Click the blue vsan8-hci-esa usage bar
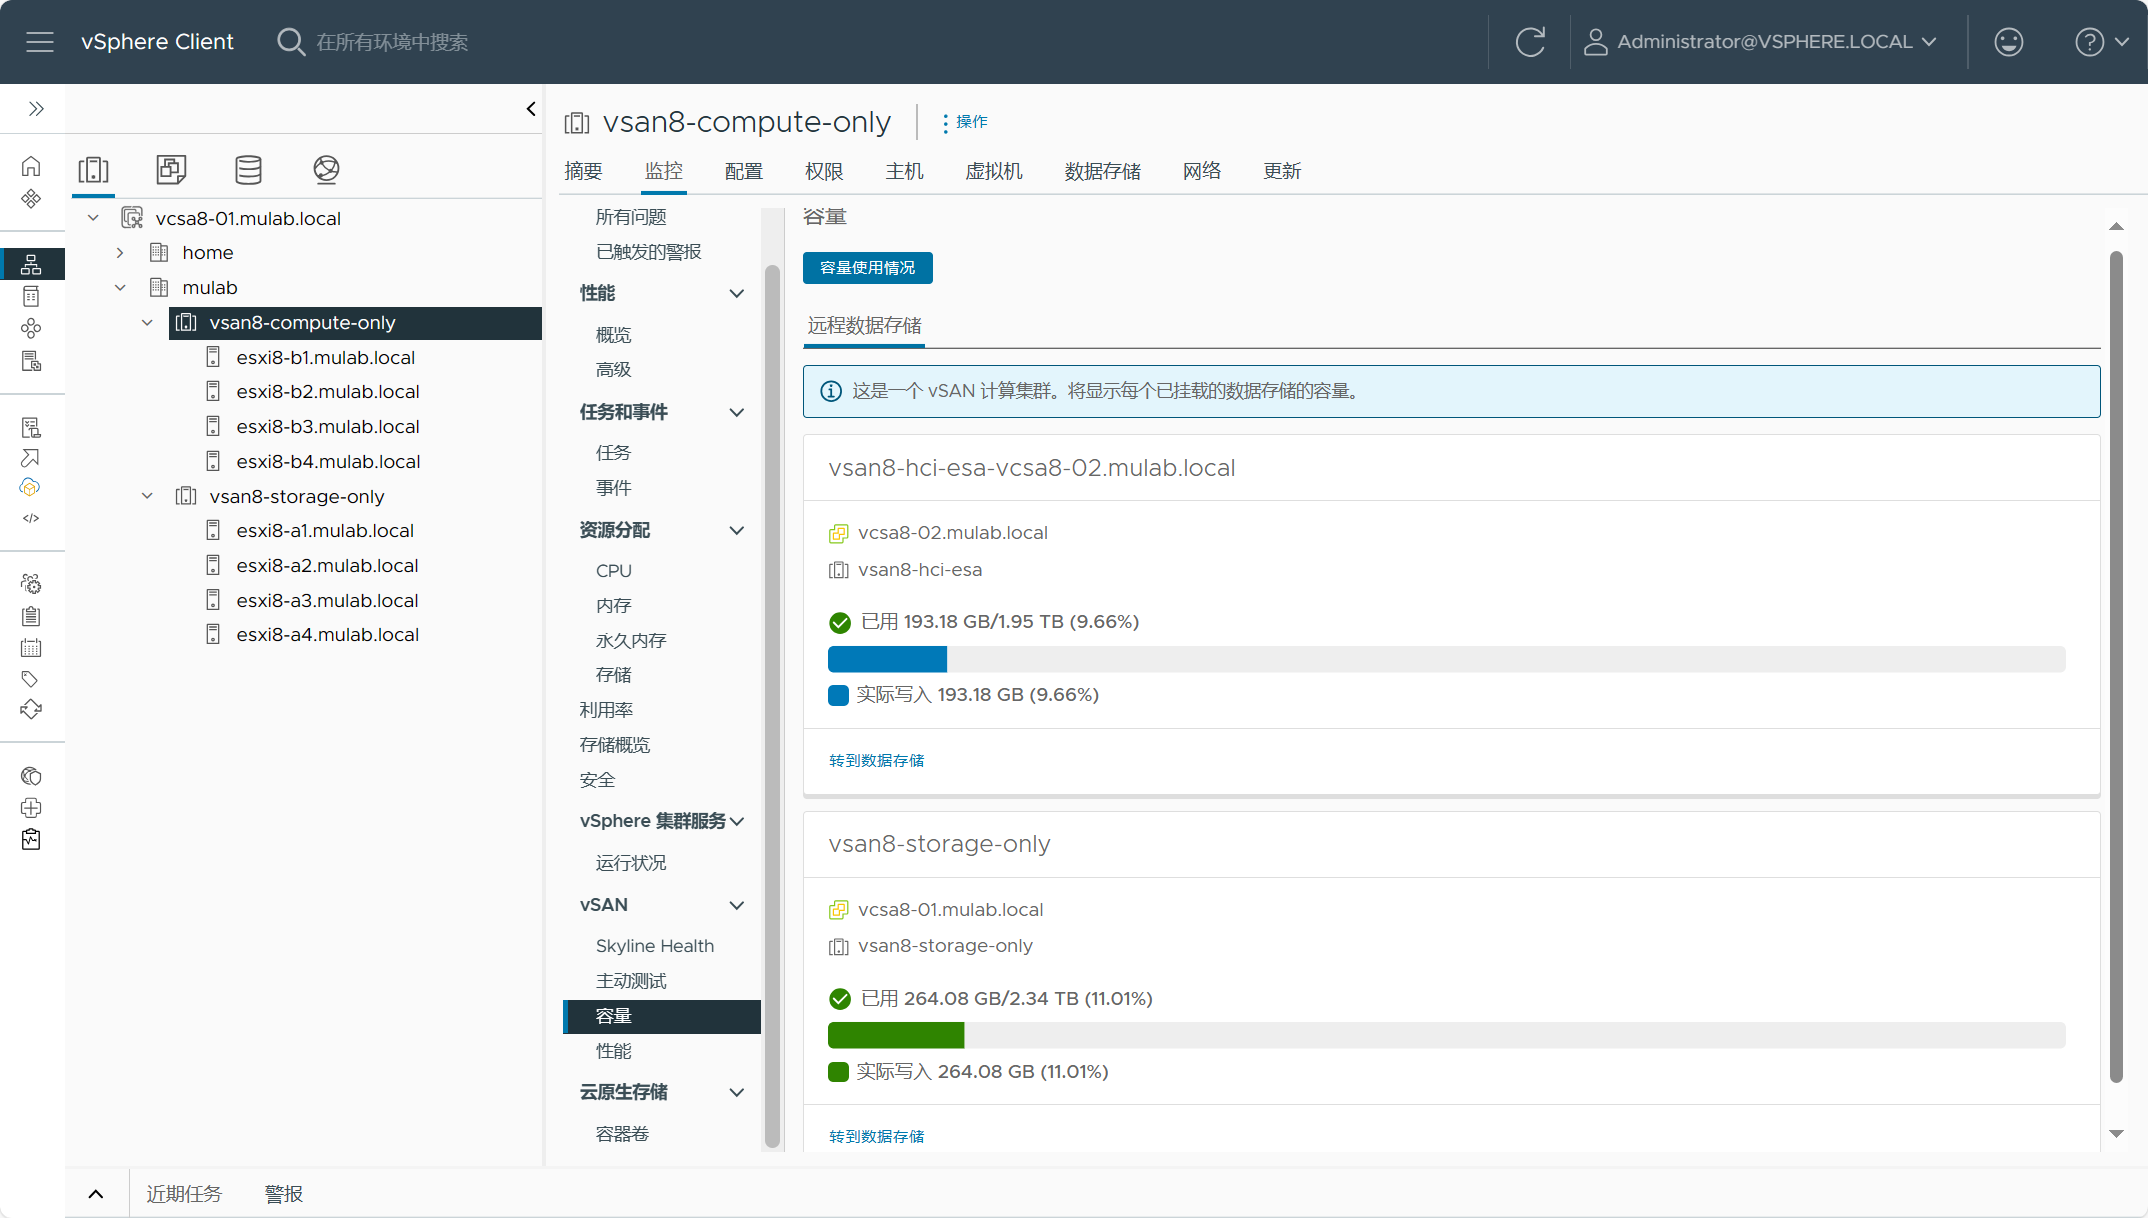This screenshot has height=1218, width=2148. point(887,659)
